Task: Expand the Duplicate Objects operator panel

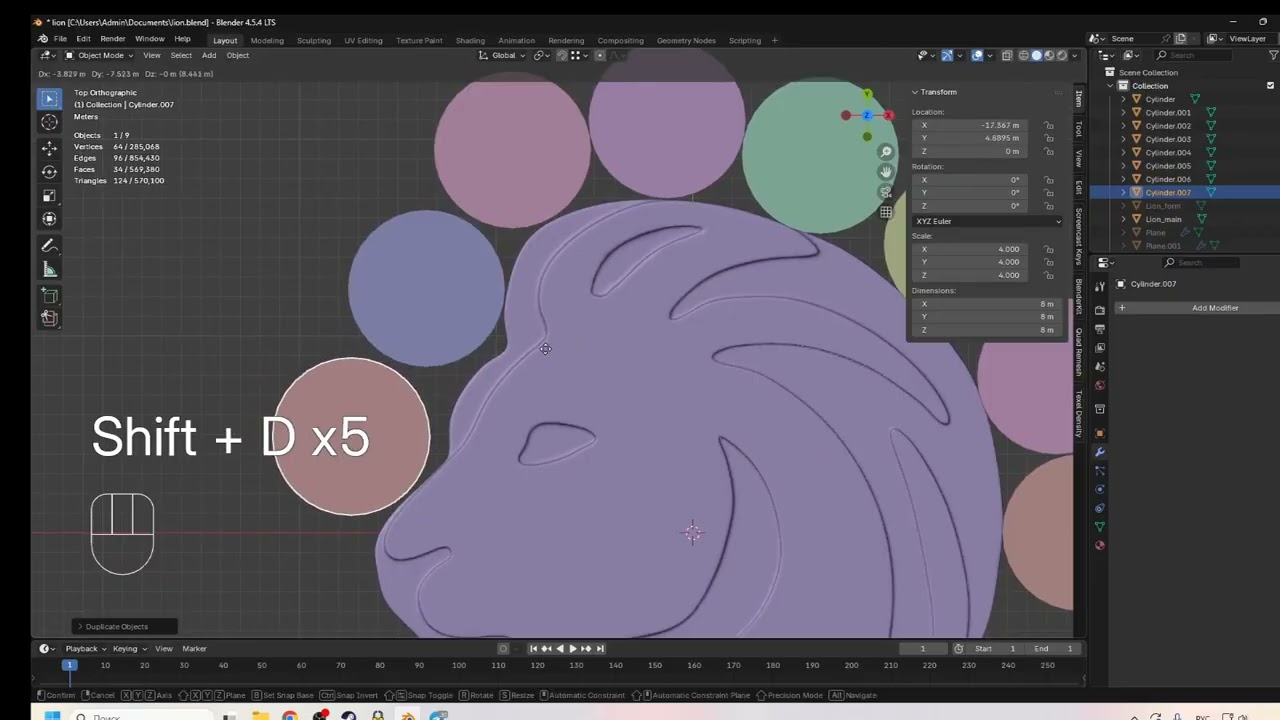Action: [x=80, y=627]
